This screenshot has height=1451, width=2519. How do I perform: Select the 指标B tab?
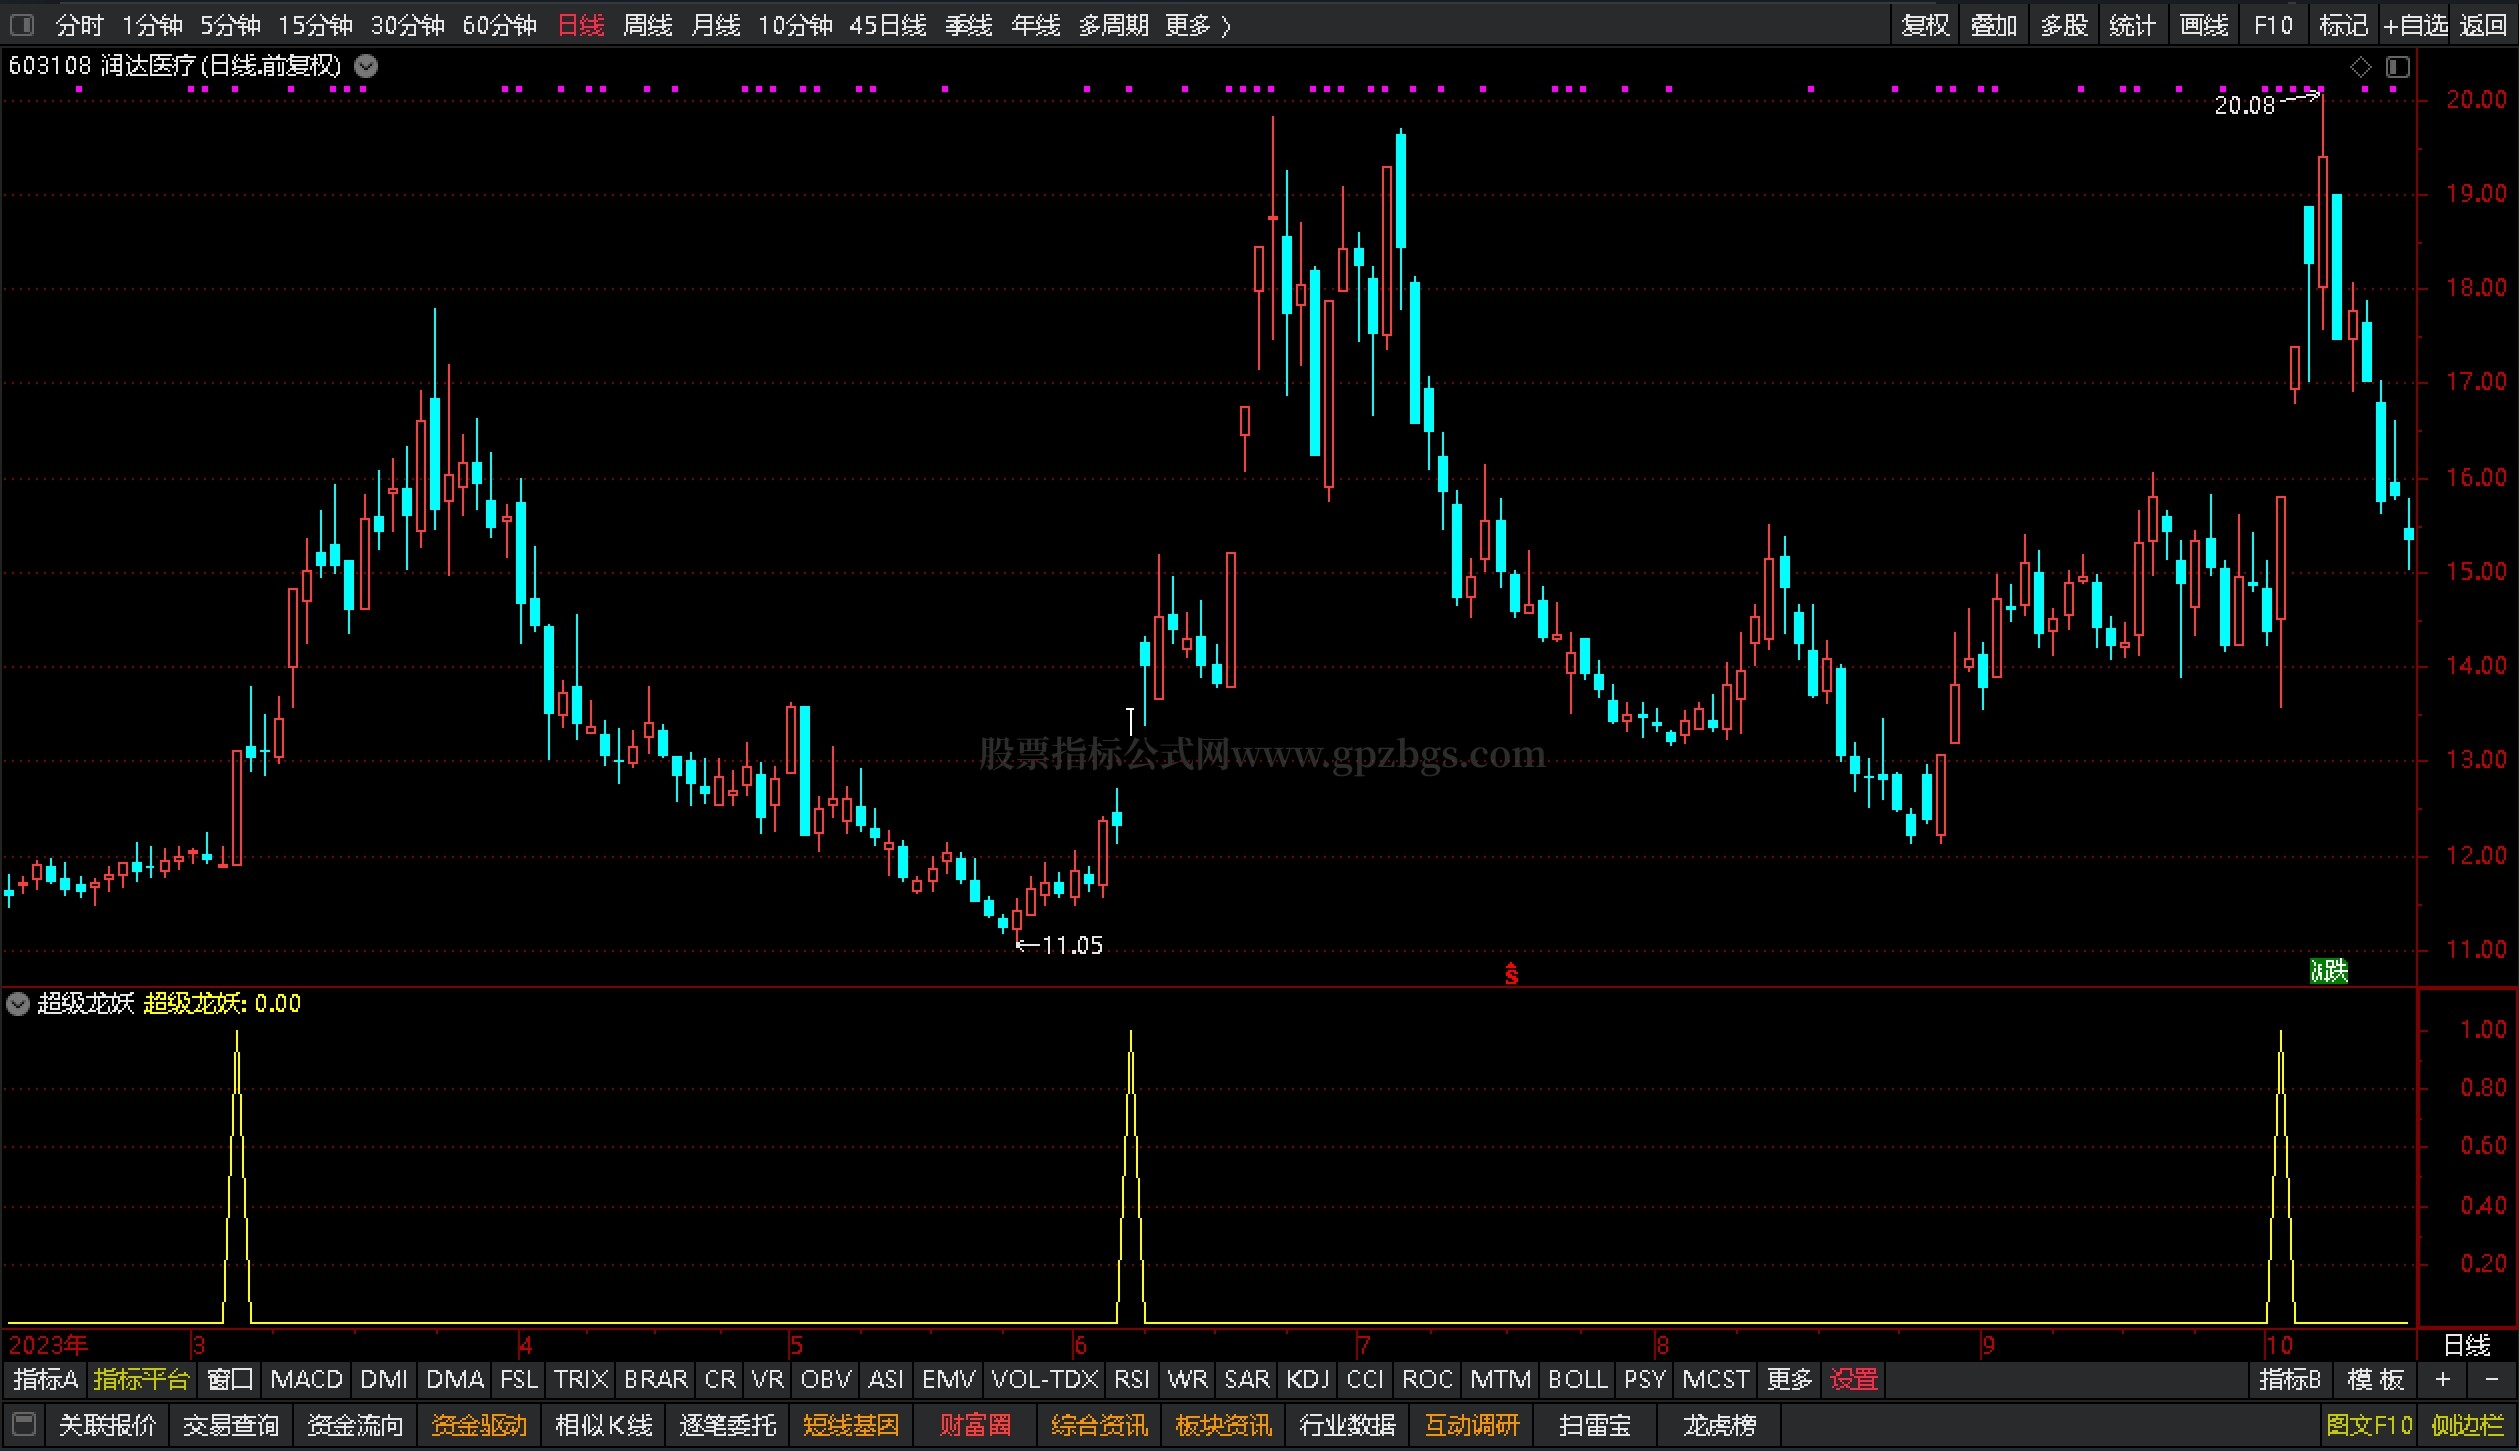tap(2290, 1380)
